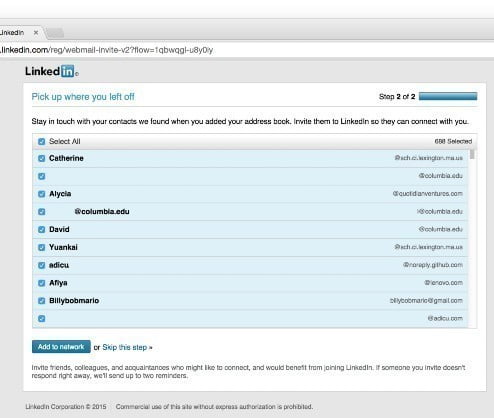This screenshot has width=494, height=418.
Task: Deselect the David contact checkbox
Action: [x=41, y=230]
